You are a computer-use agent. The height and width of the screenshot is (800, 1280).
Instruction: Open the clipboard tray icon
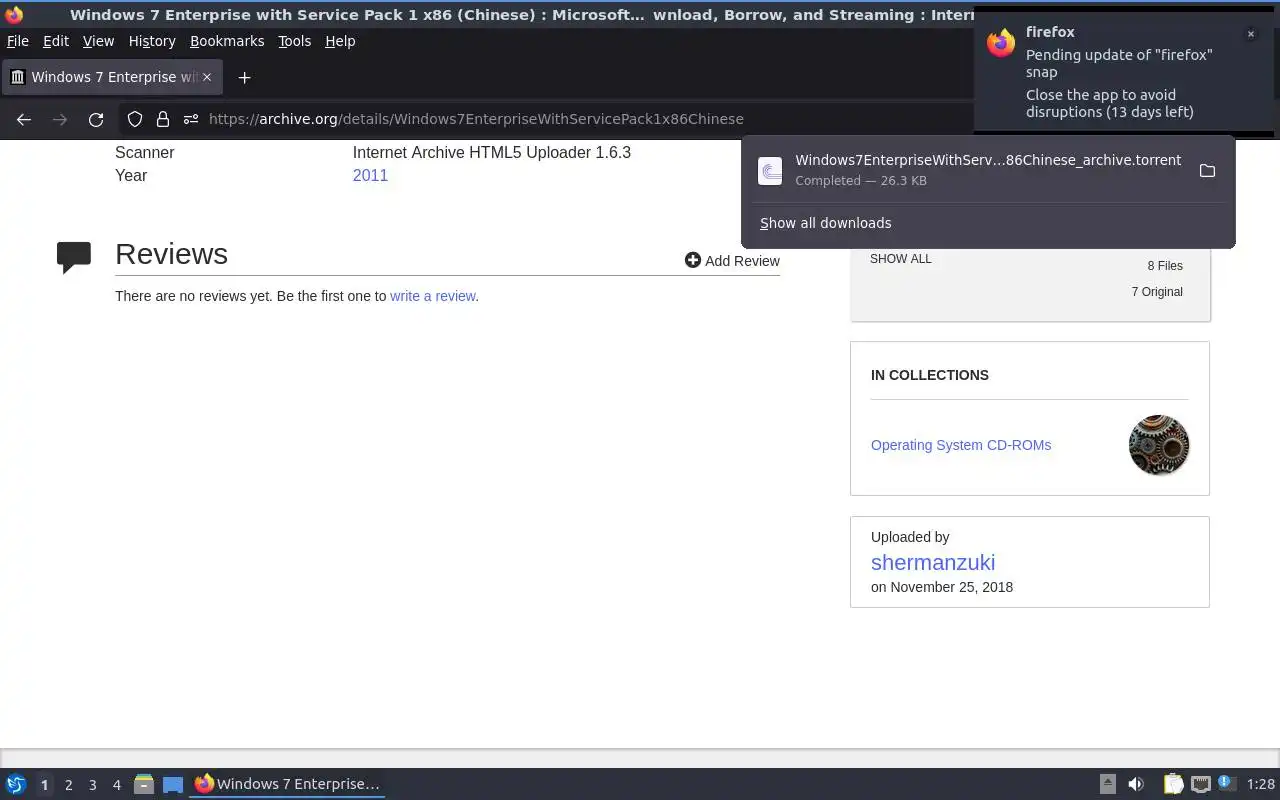coord(1173,785)
